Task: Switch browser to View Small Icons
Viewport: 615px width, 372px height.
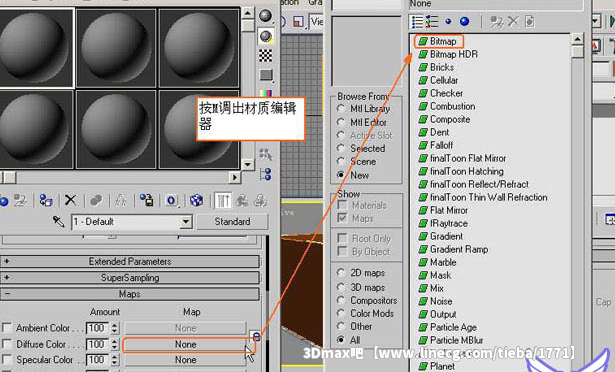Action: [448, 22]
